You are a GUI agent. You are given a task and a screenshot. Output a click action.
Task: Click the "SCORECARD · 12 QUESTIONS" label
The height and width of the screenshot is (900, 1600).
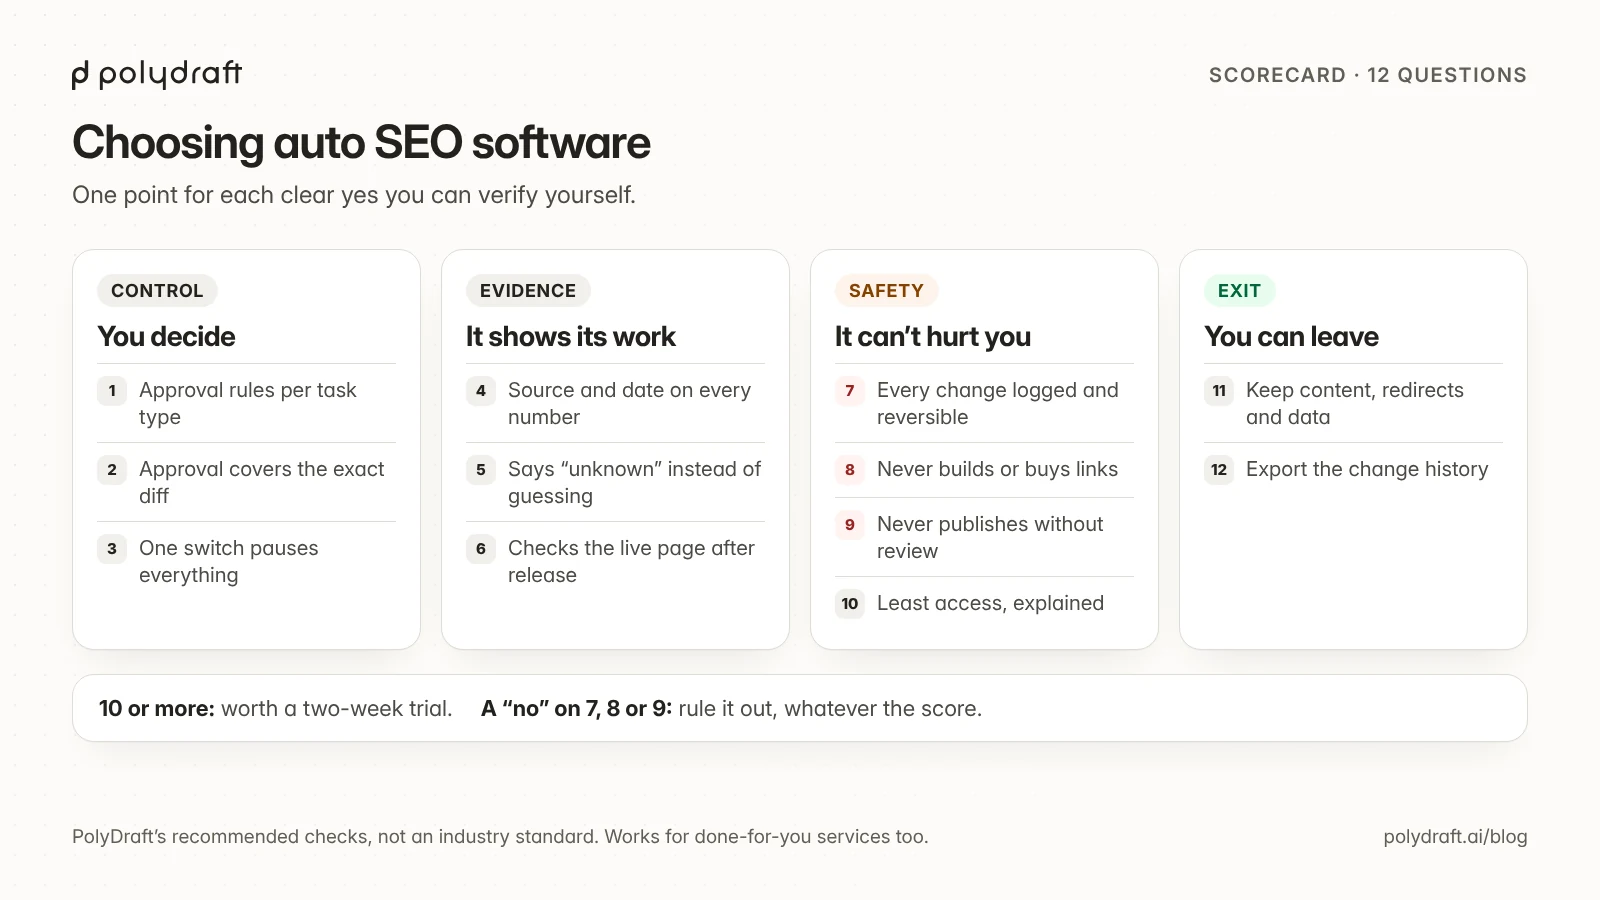pos(1368,75)
